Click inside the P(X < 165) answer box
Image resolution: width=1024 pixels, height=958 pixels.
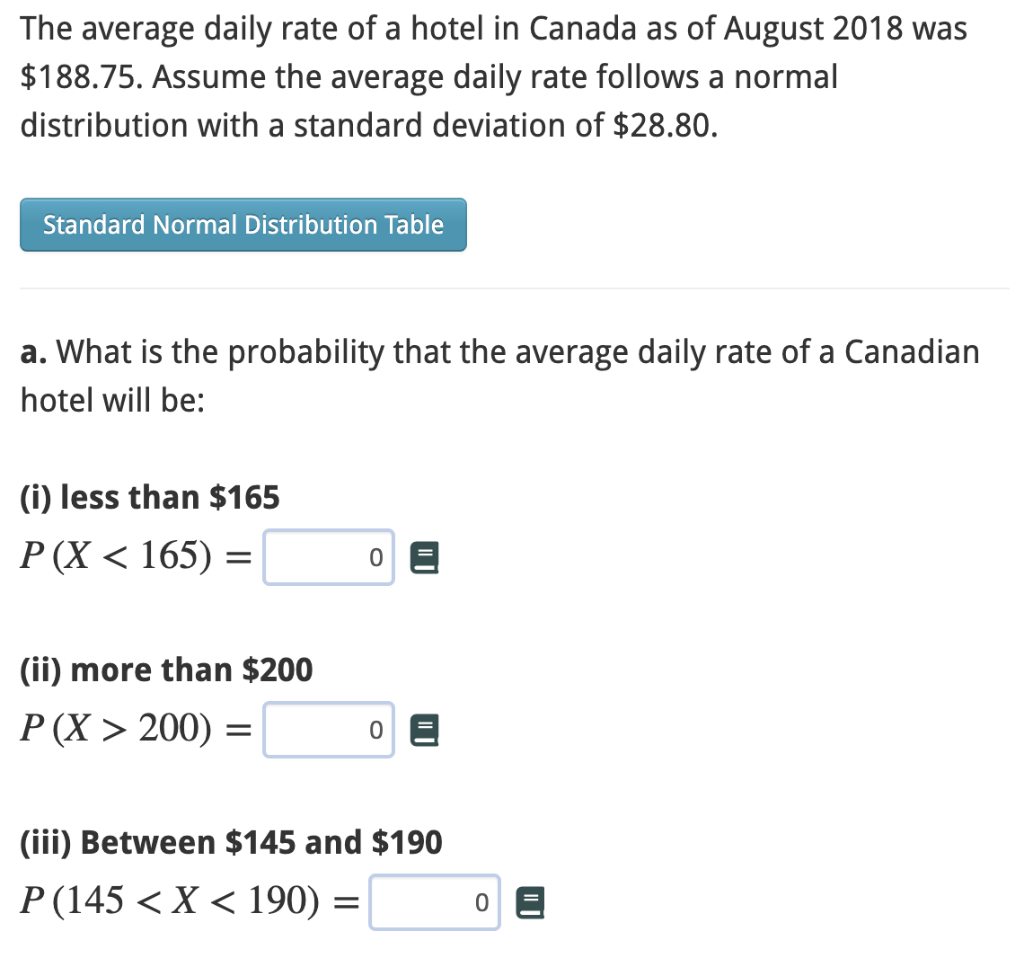[x=328, y=557]
